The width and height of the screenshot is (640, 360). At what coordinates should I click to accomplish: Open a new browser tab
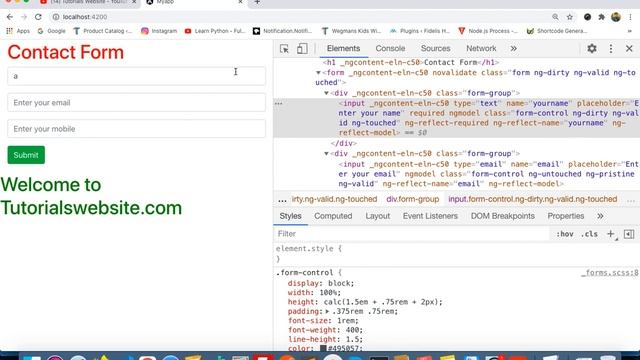click(x=257, y=2)
